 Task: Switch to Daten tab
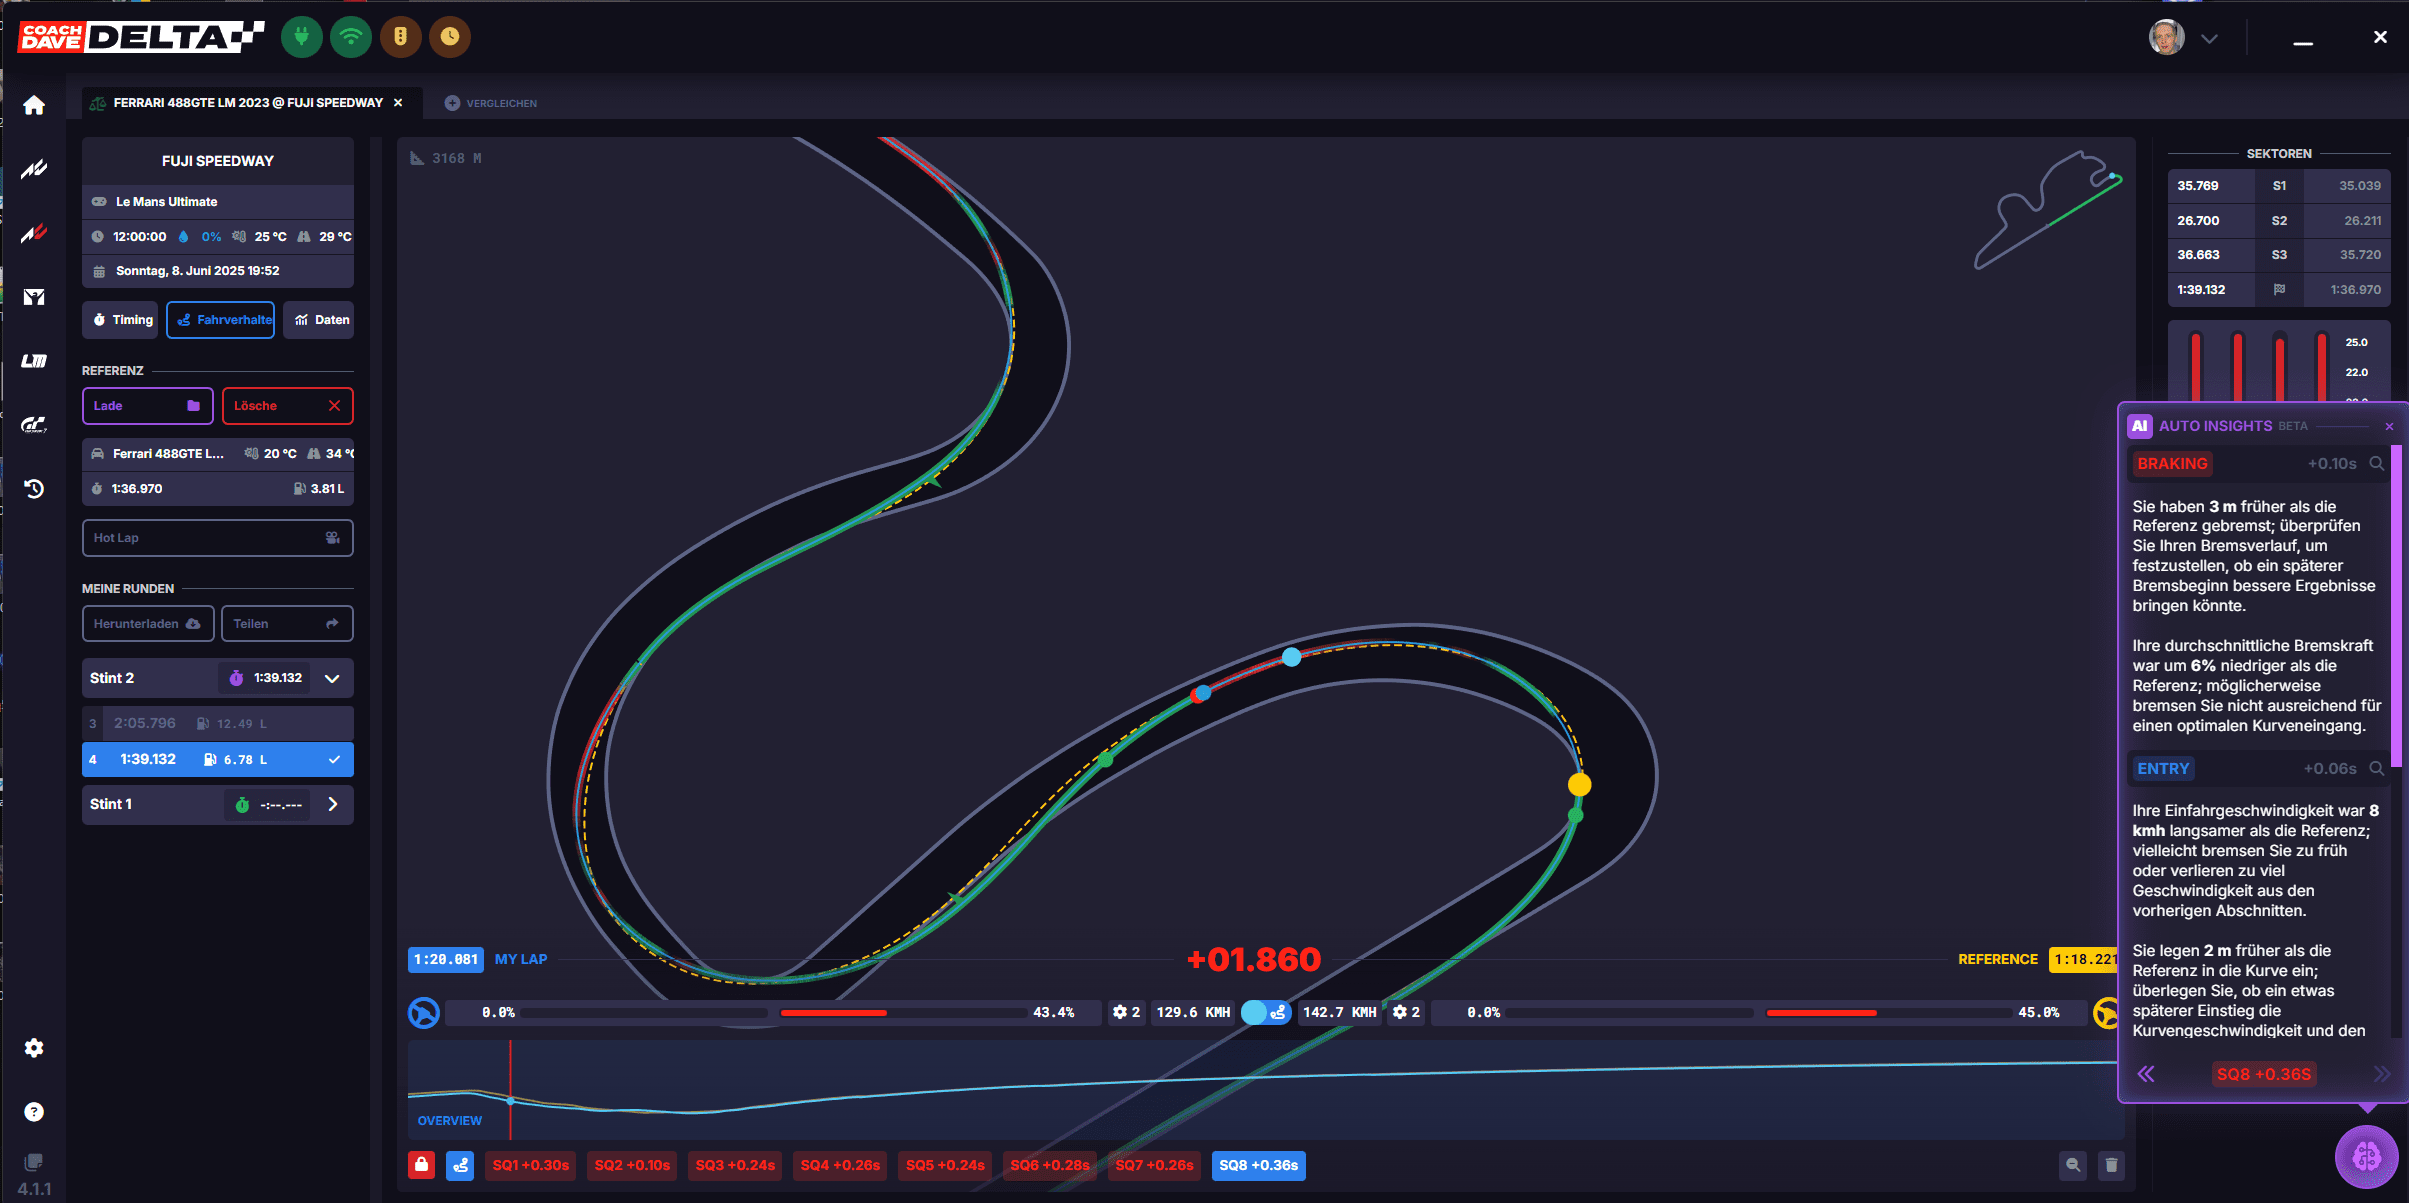click(x=318, y=320)
